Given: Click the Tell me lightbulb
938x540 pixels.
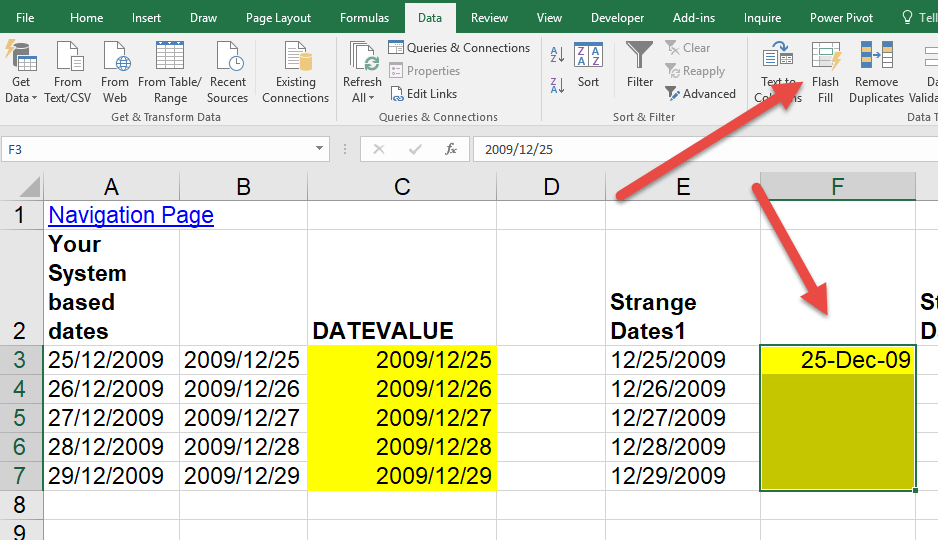Looking at the screenshot, I should [907, 17].
